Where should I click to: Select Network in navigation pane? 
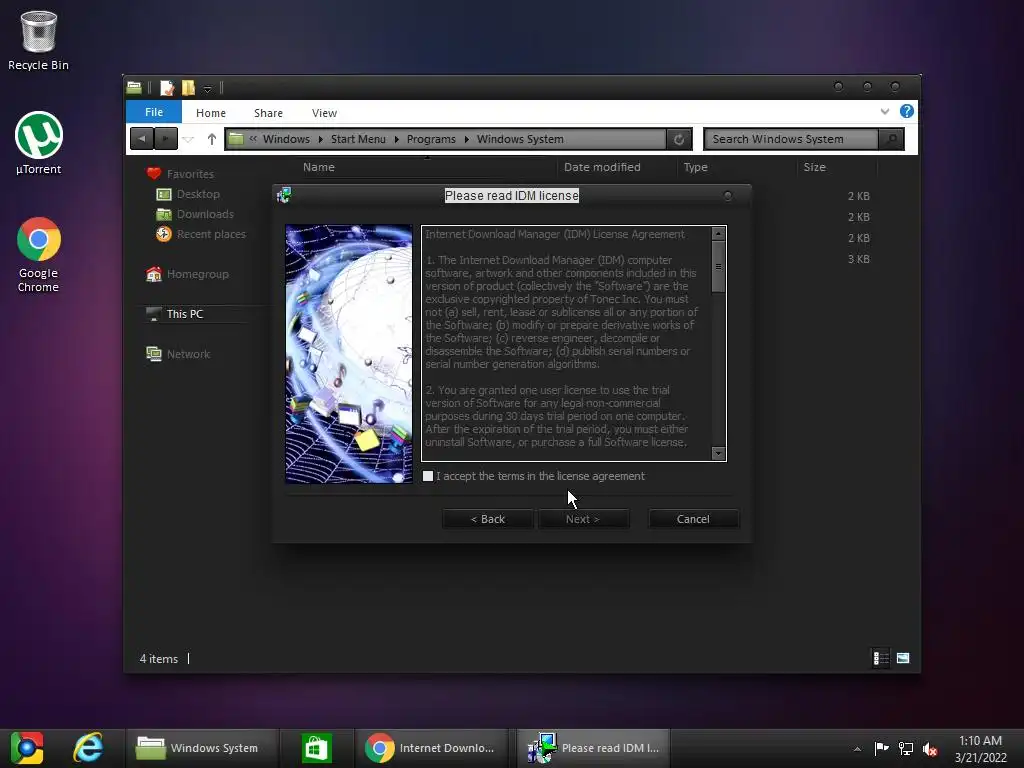[188, 354]
